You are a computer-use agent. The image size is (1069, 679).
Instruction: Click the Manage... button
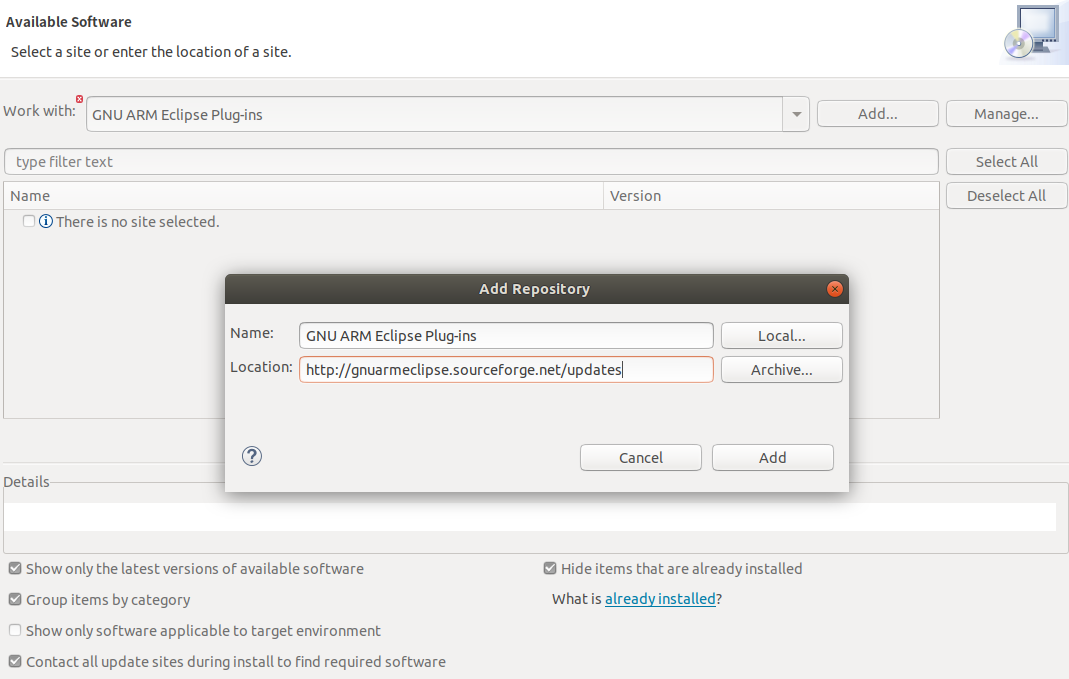[1006, 114]
